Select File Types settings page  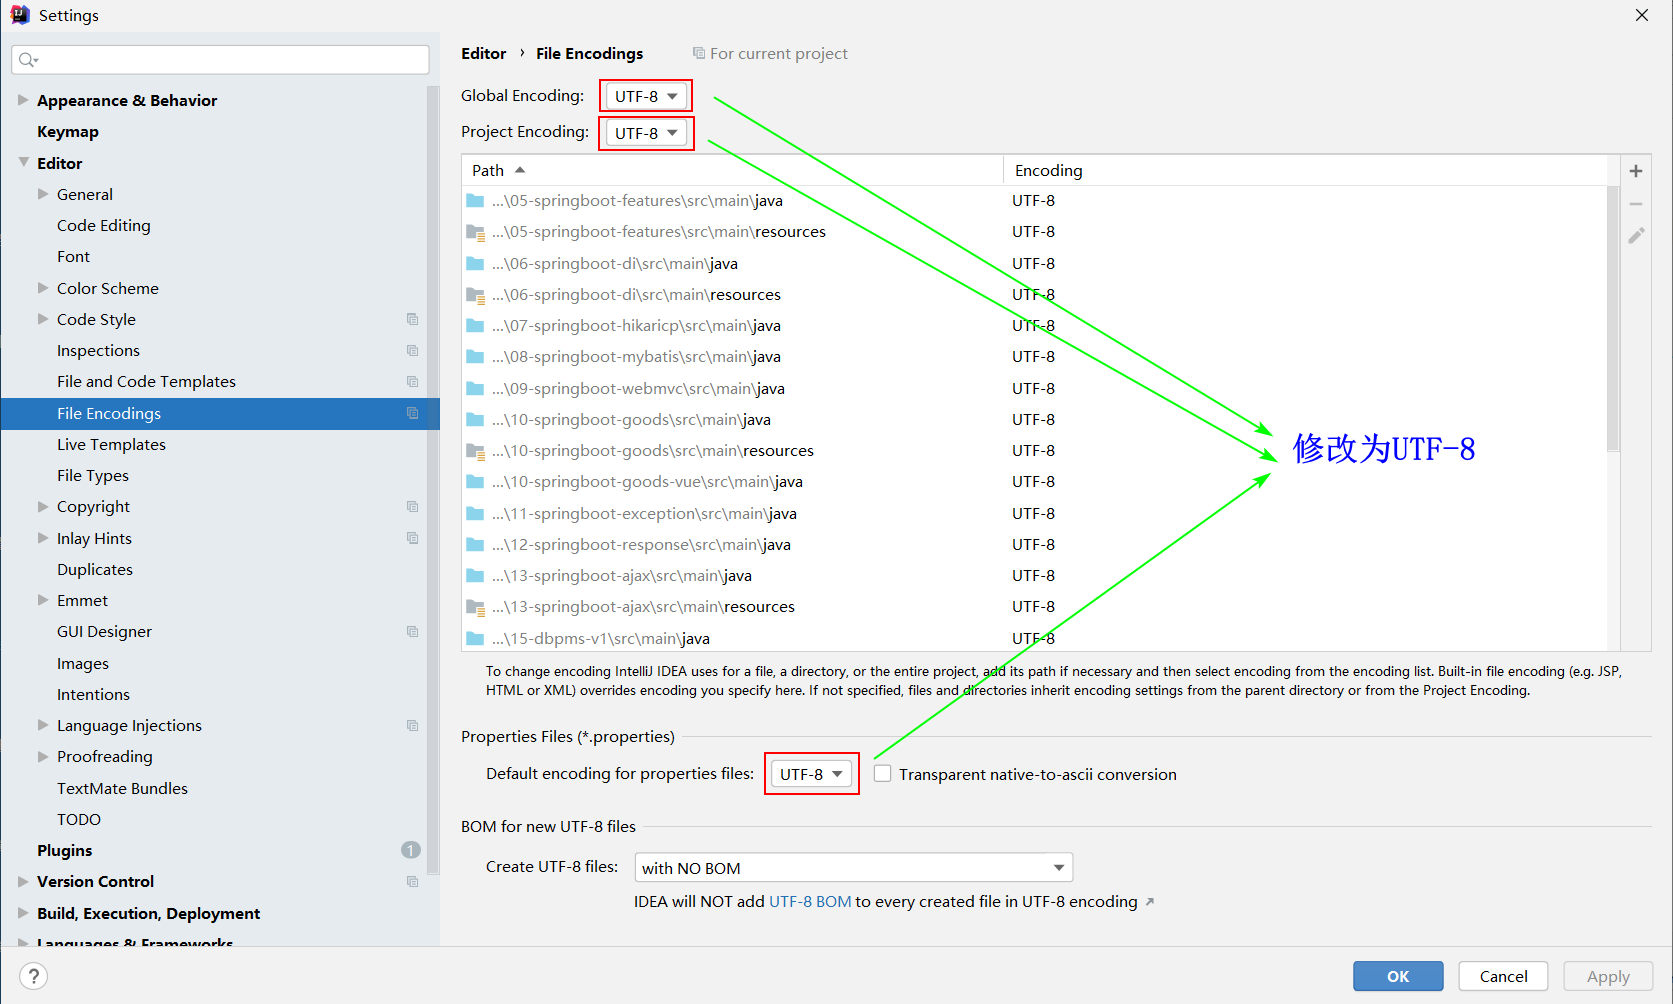[x=93, y=475]
